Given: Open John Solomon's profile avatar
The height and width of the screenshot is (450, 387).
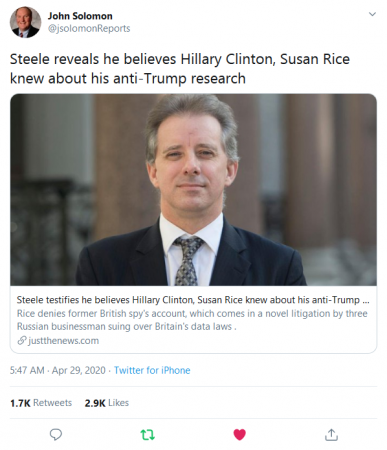Looking at the screenshot, I should pyautogui.click(x=25, y=22).
